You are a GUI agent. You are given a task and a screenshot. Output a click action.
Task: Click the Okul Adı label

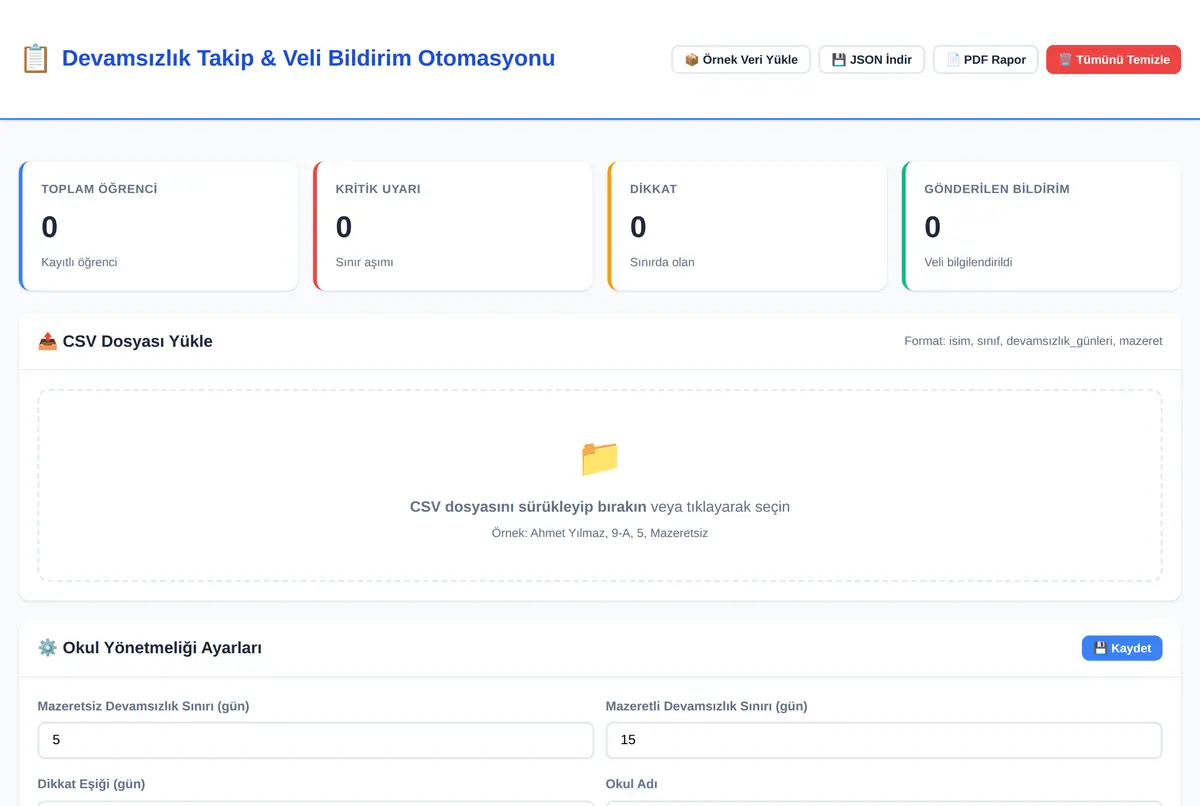(631, 784)
